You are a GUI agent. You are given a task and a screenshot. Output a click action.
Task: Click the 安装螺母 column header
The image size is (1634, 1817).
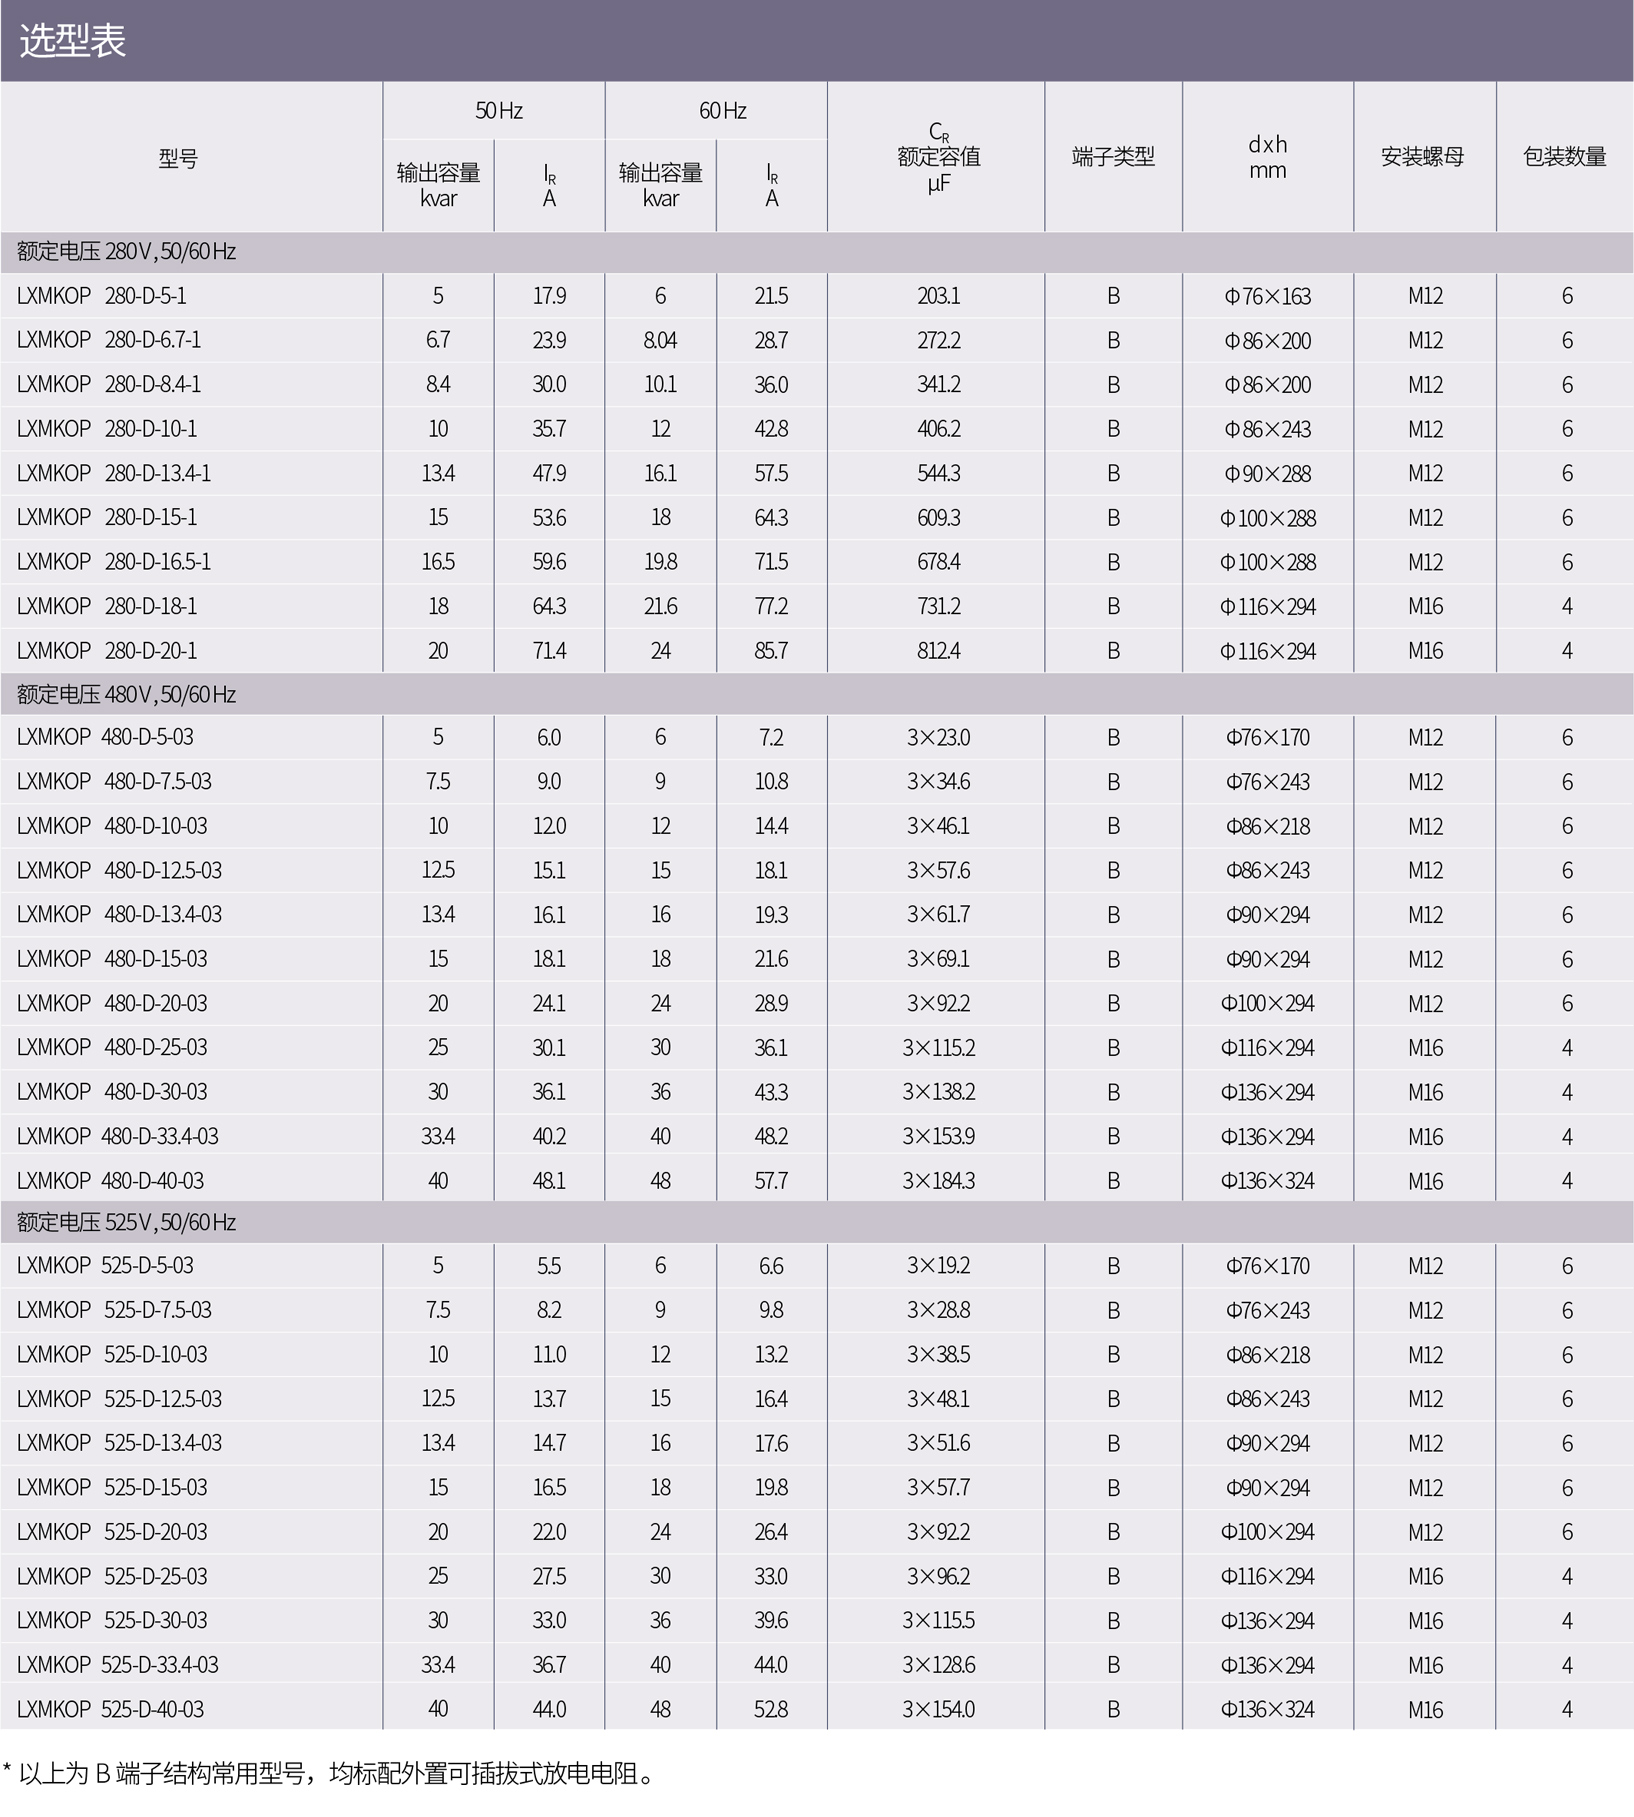coord(1423,157)
